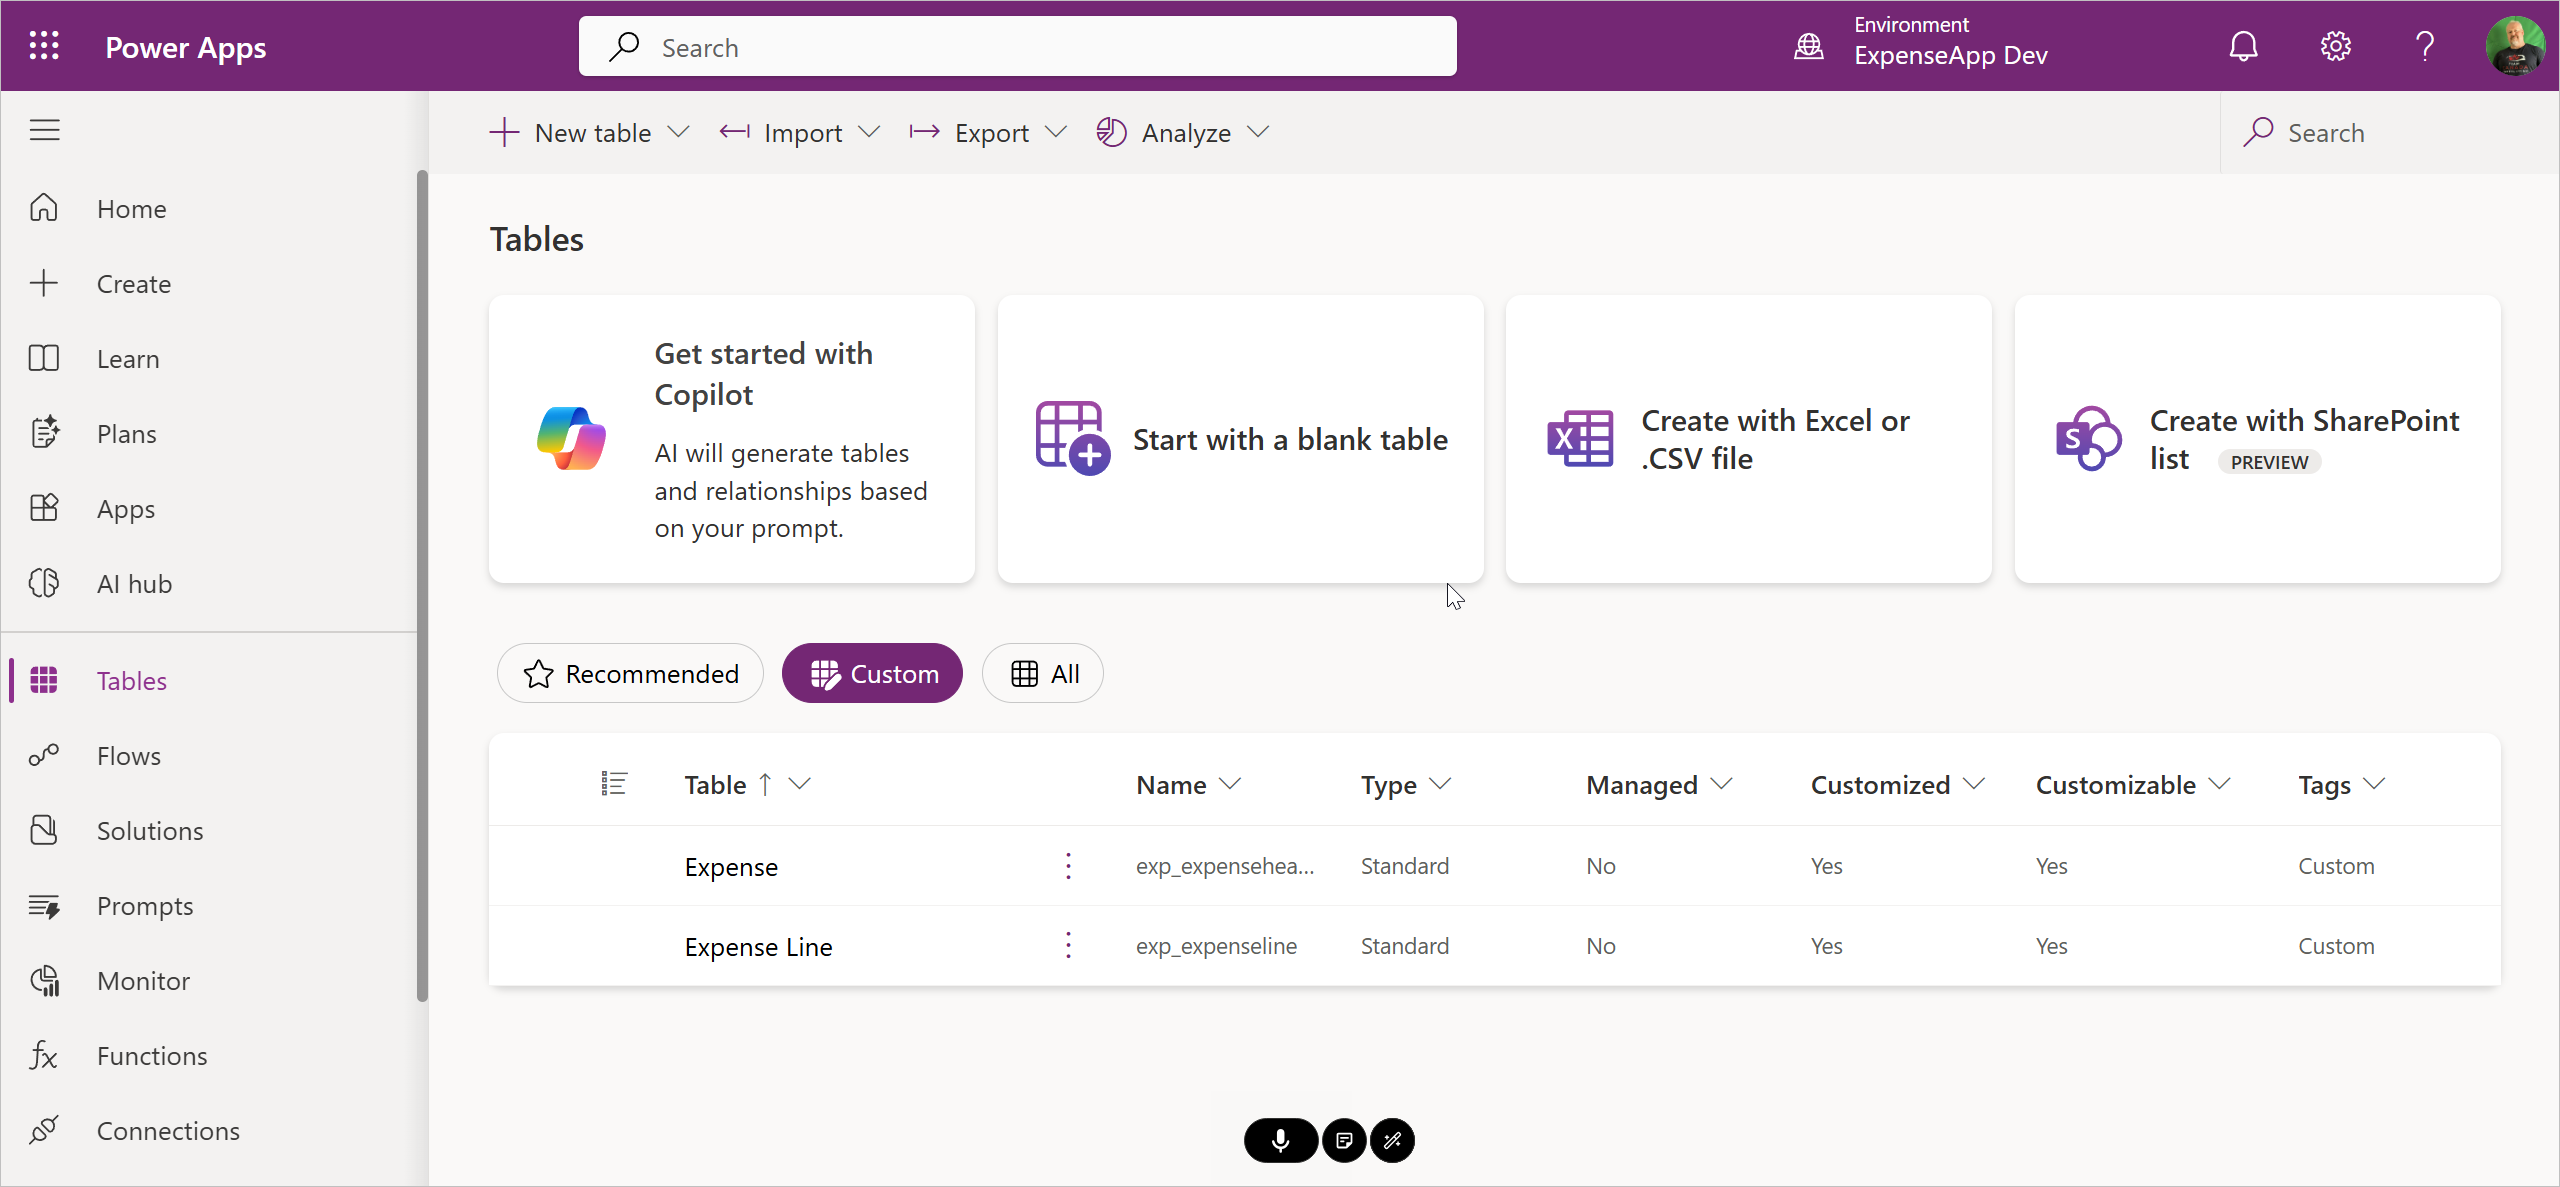This screenshot has width=2560, height=1187.
Task: Open more options for Expense Line row
Action: pos(1068,946)
